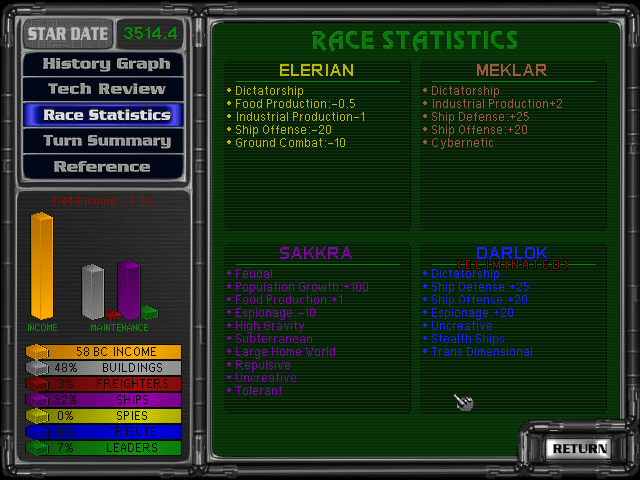Click the purple ships bar in the chart
The image size is (640, 480).
129,289
